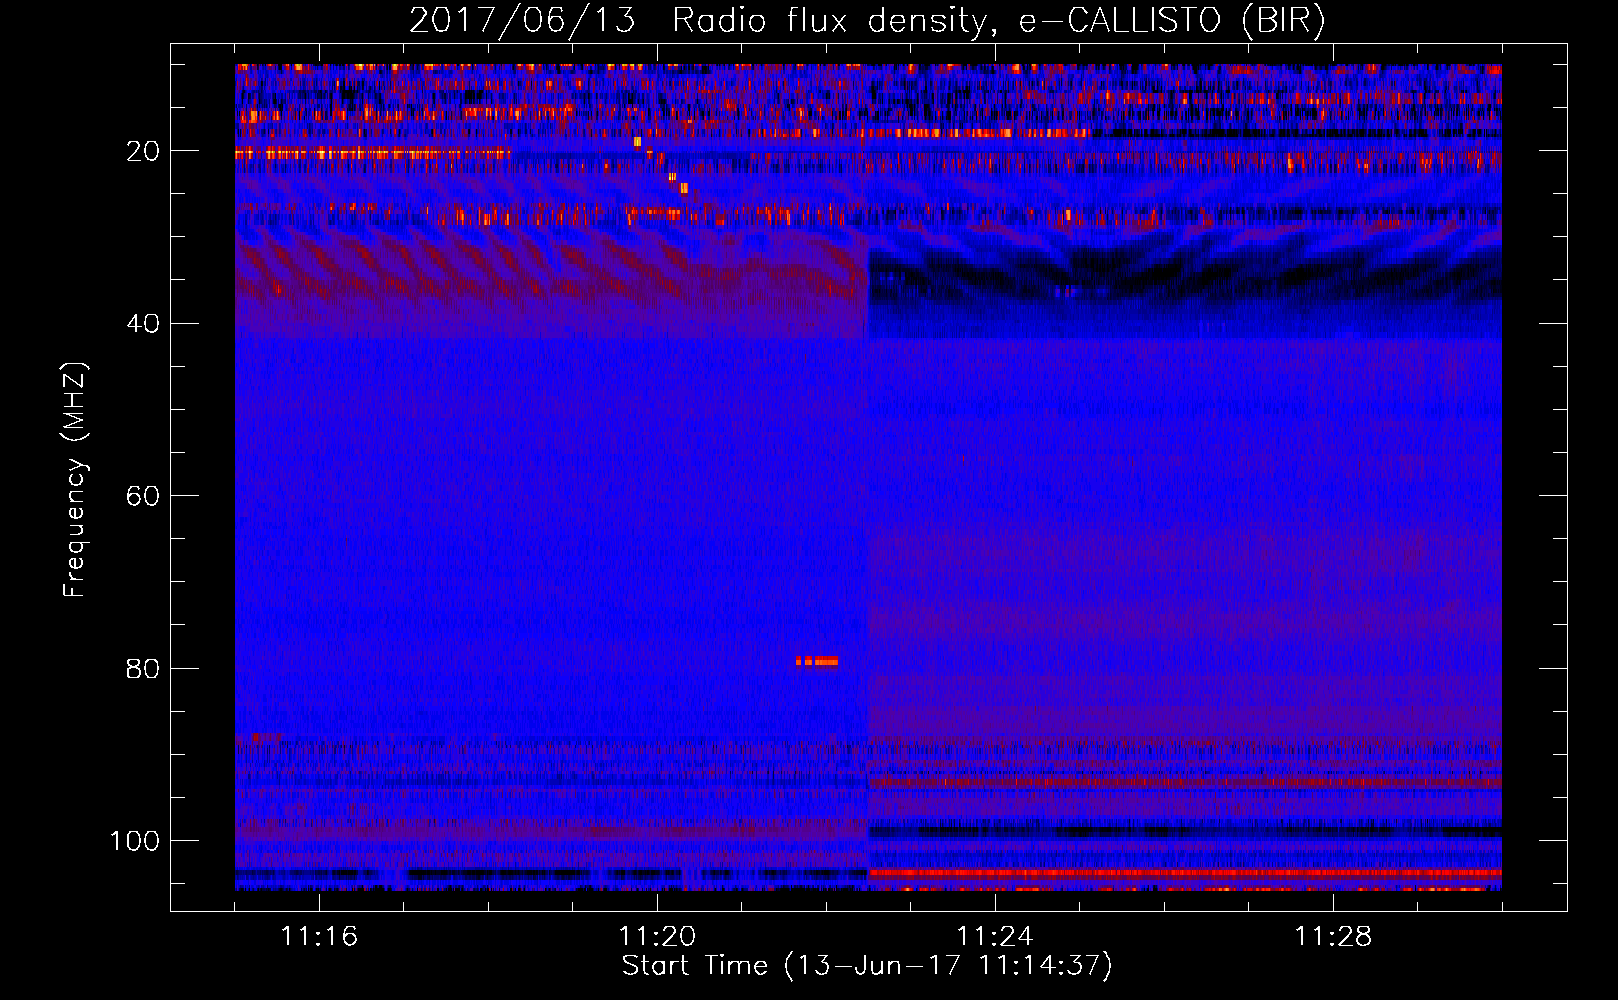Click the '100' frequency tick label

(135, 841)
